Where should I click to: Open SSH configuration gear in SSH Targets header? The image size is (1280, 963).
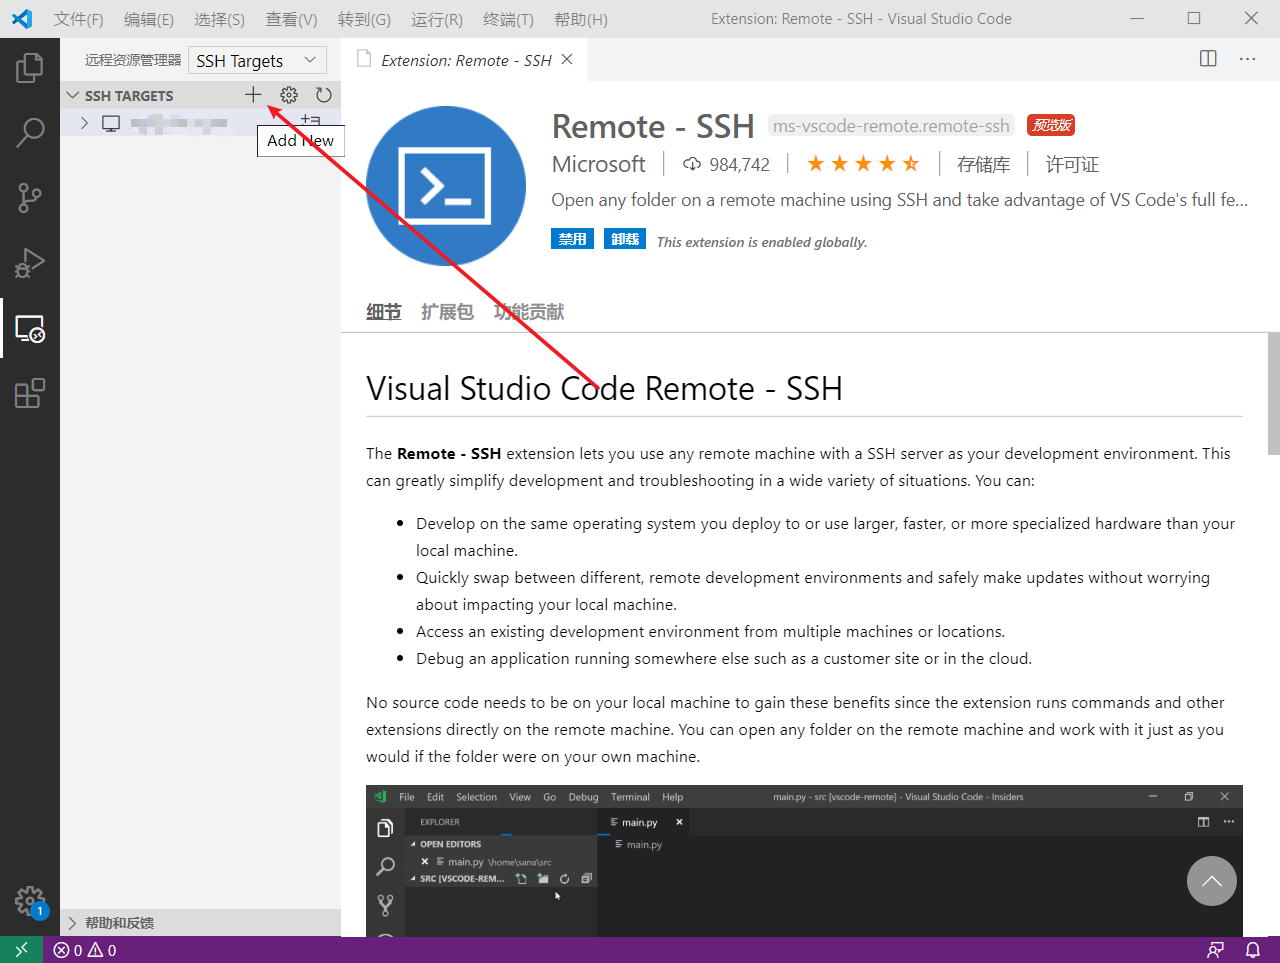[x=289, y=95]
